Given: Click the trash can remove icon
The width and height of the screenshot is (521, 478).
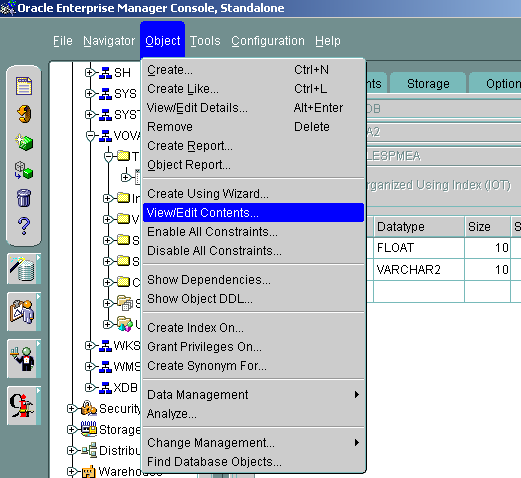Looking at the screenshot, I should 24,198.
